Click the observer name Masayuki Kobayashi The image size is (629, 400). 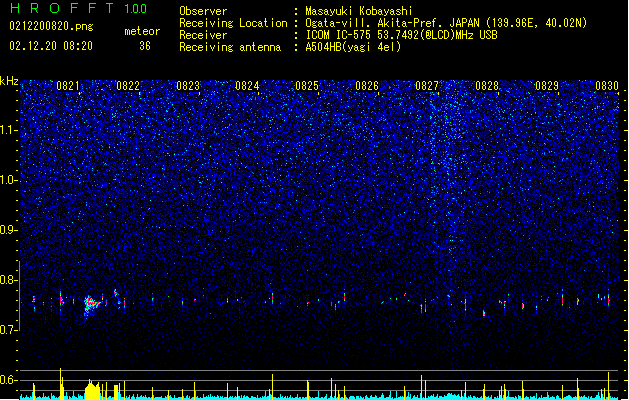359,11
